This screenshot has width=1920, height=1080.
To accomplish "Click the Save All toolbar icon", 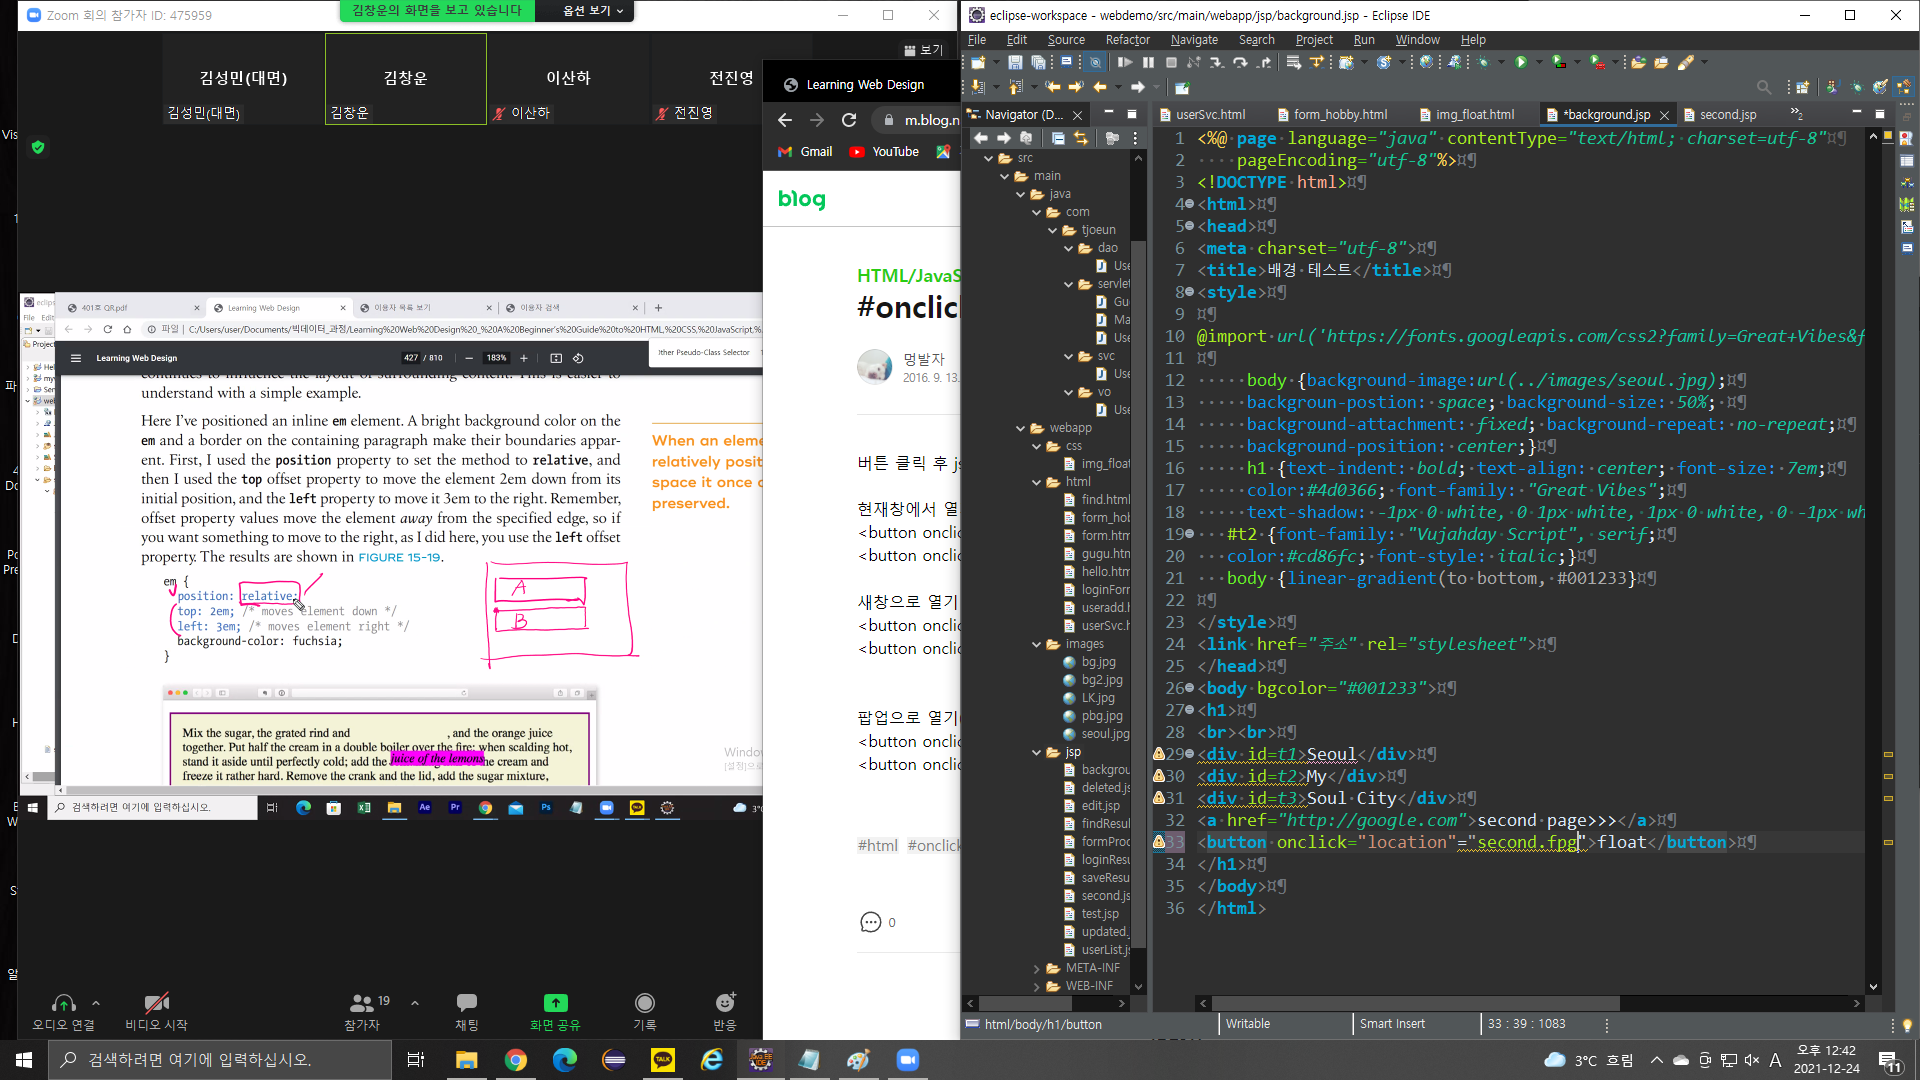I will click(1038, 62).
